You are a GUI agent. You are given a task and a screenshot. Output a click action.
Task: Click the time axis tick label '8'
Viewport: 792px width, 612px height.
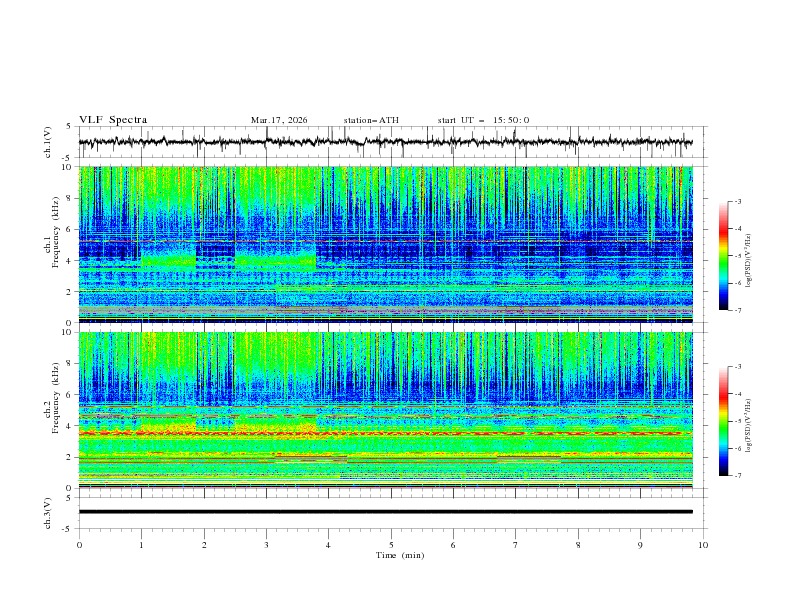[x=578, y=545]
